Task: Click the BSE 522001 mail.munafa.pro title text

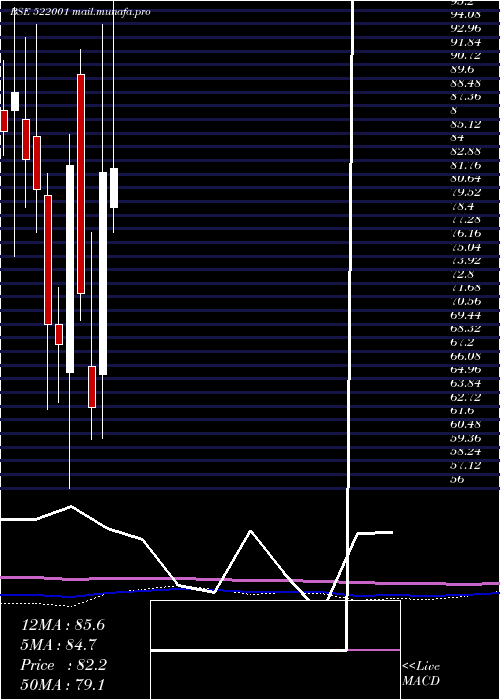Action: [x=80, y=12]
